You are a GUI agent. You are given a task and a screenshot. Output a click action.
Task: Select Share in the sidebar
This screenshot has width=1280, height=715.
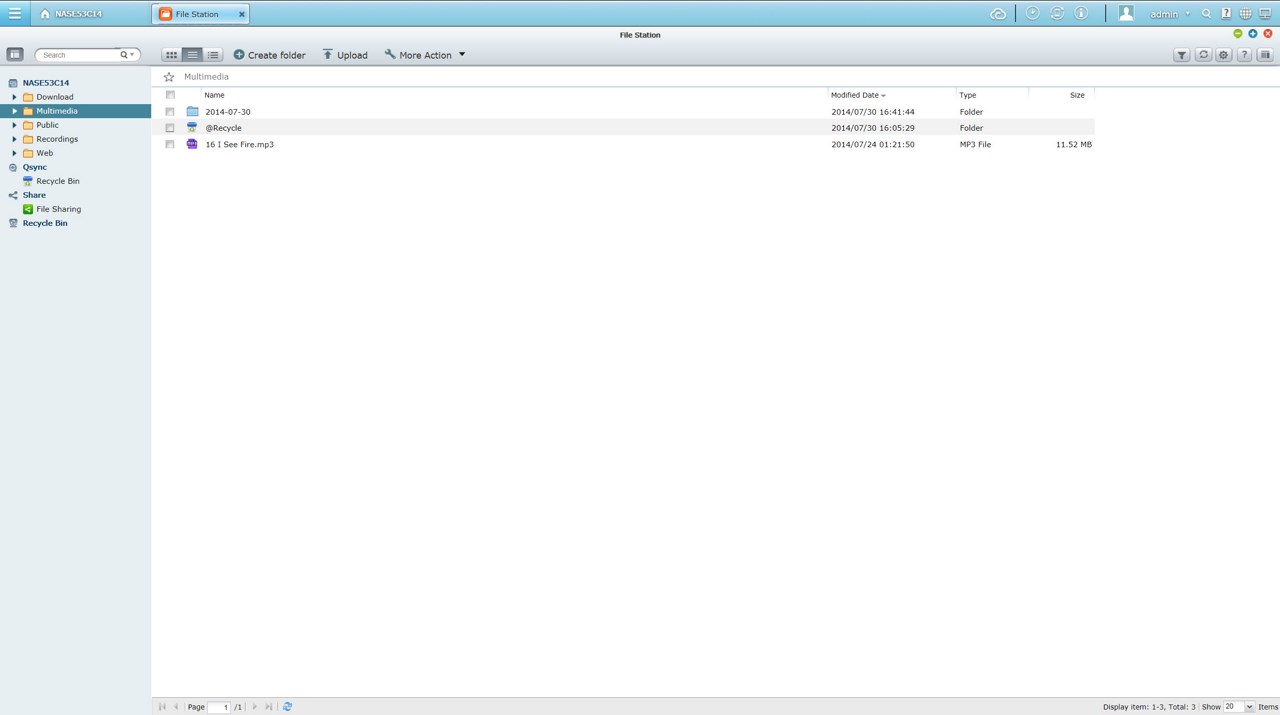click(x=34, y=195)
